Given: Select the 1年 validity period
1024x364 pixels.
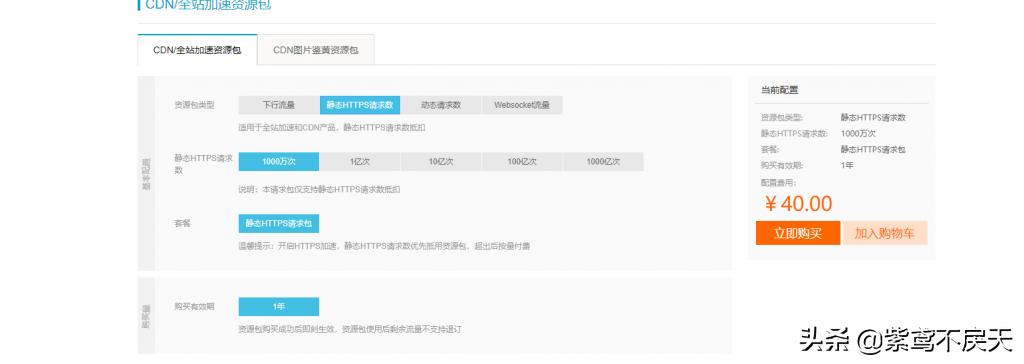Looking at the screenshot, I should (279, 306).
